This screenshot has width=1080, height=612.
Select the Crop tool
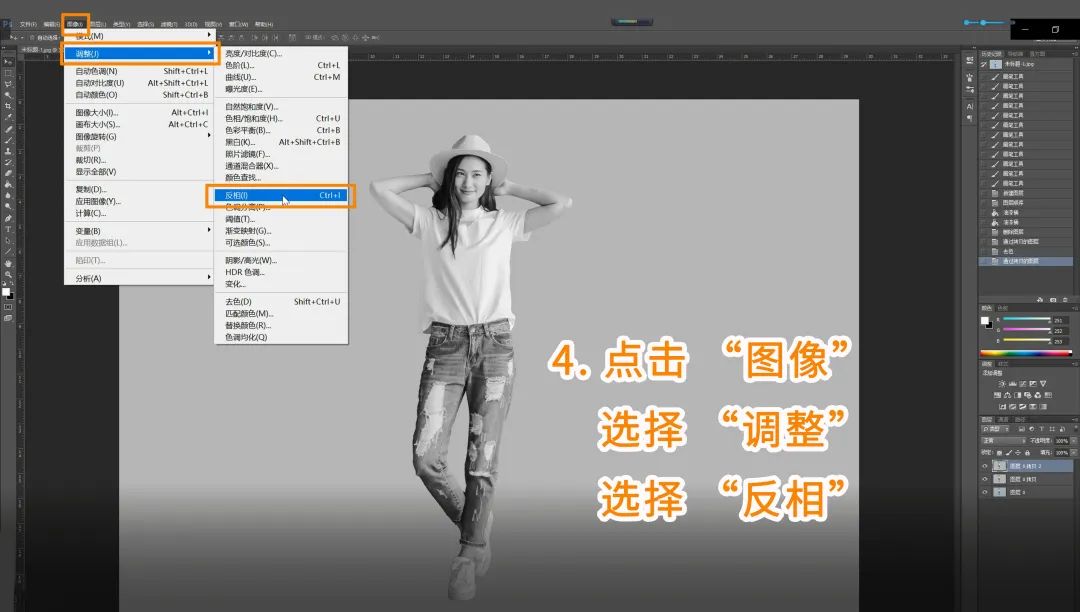[8, 106]
